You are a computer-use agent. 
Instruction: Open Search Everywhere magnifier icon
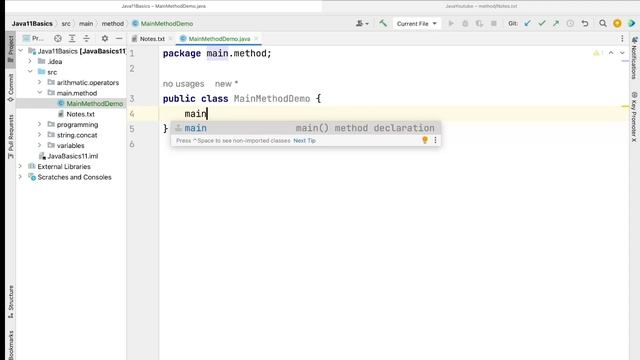click(x=603, y=24)
